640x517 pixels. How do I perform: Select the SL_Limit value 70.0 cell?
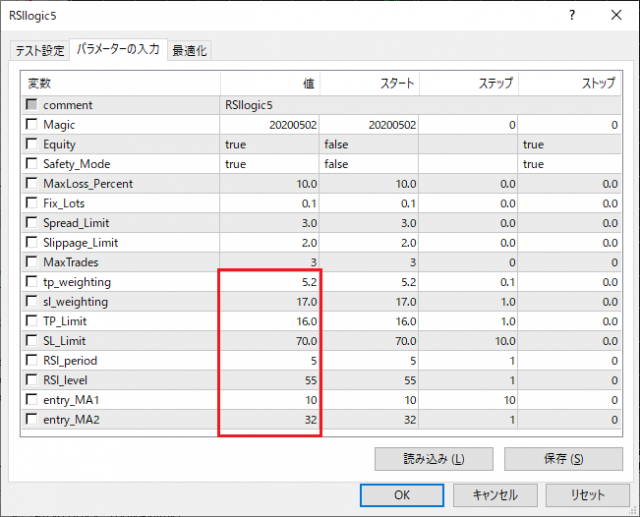(x=269, y=341)
